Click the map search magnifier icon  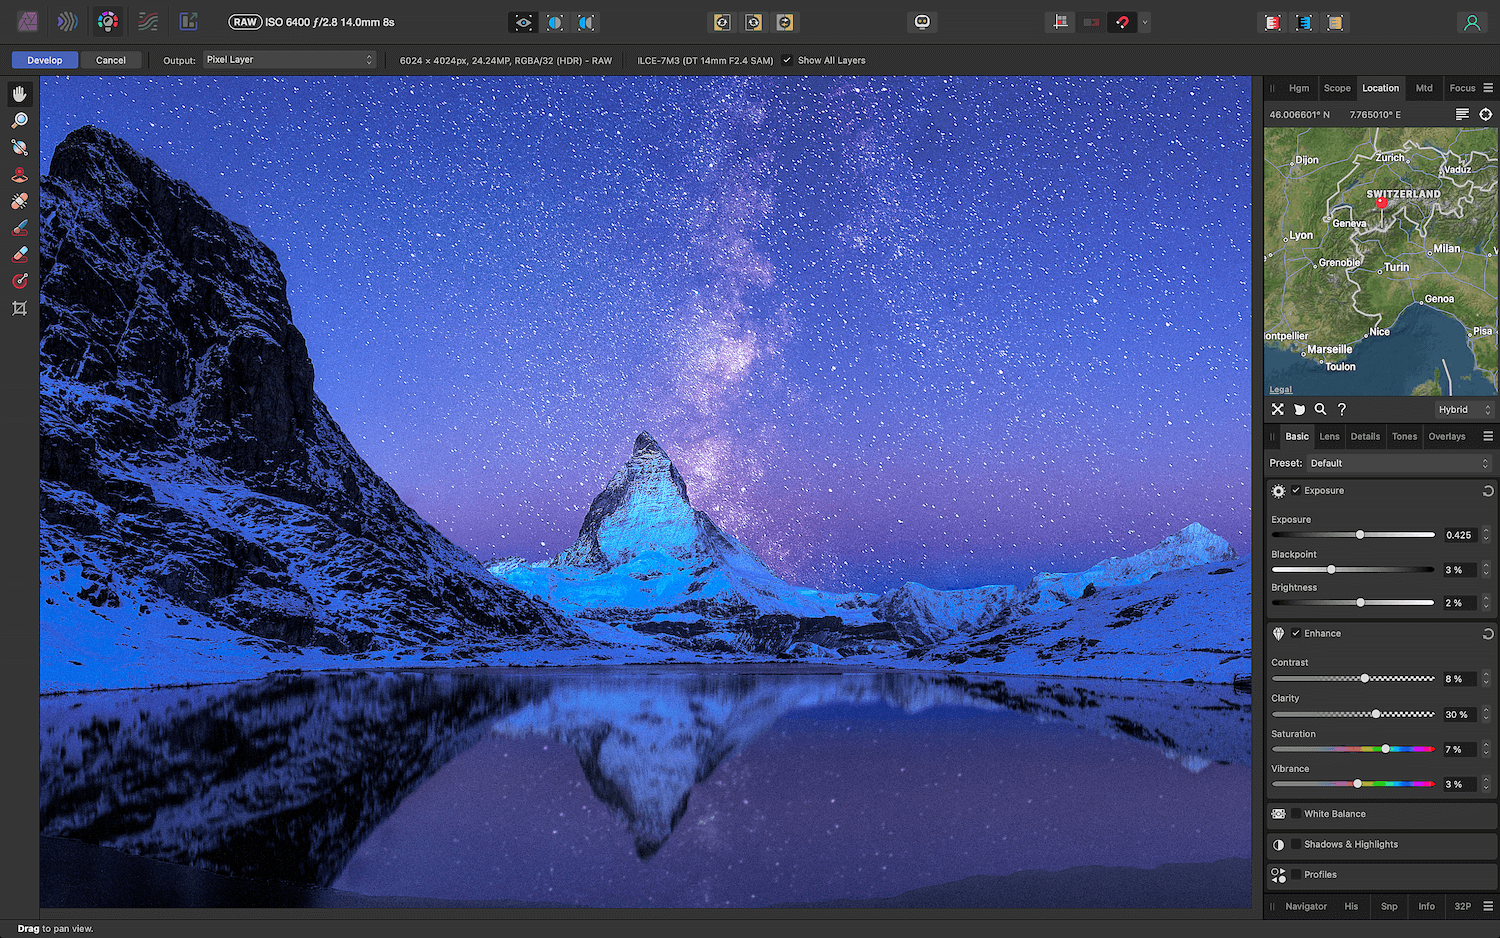[1320, 409]
